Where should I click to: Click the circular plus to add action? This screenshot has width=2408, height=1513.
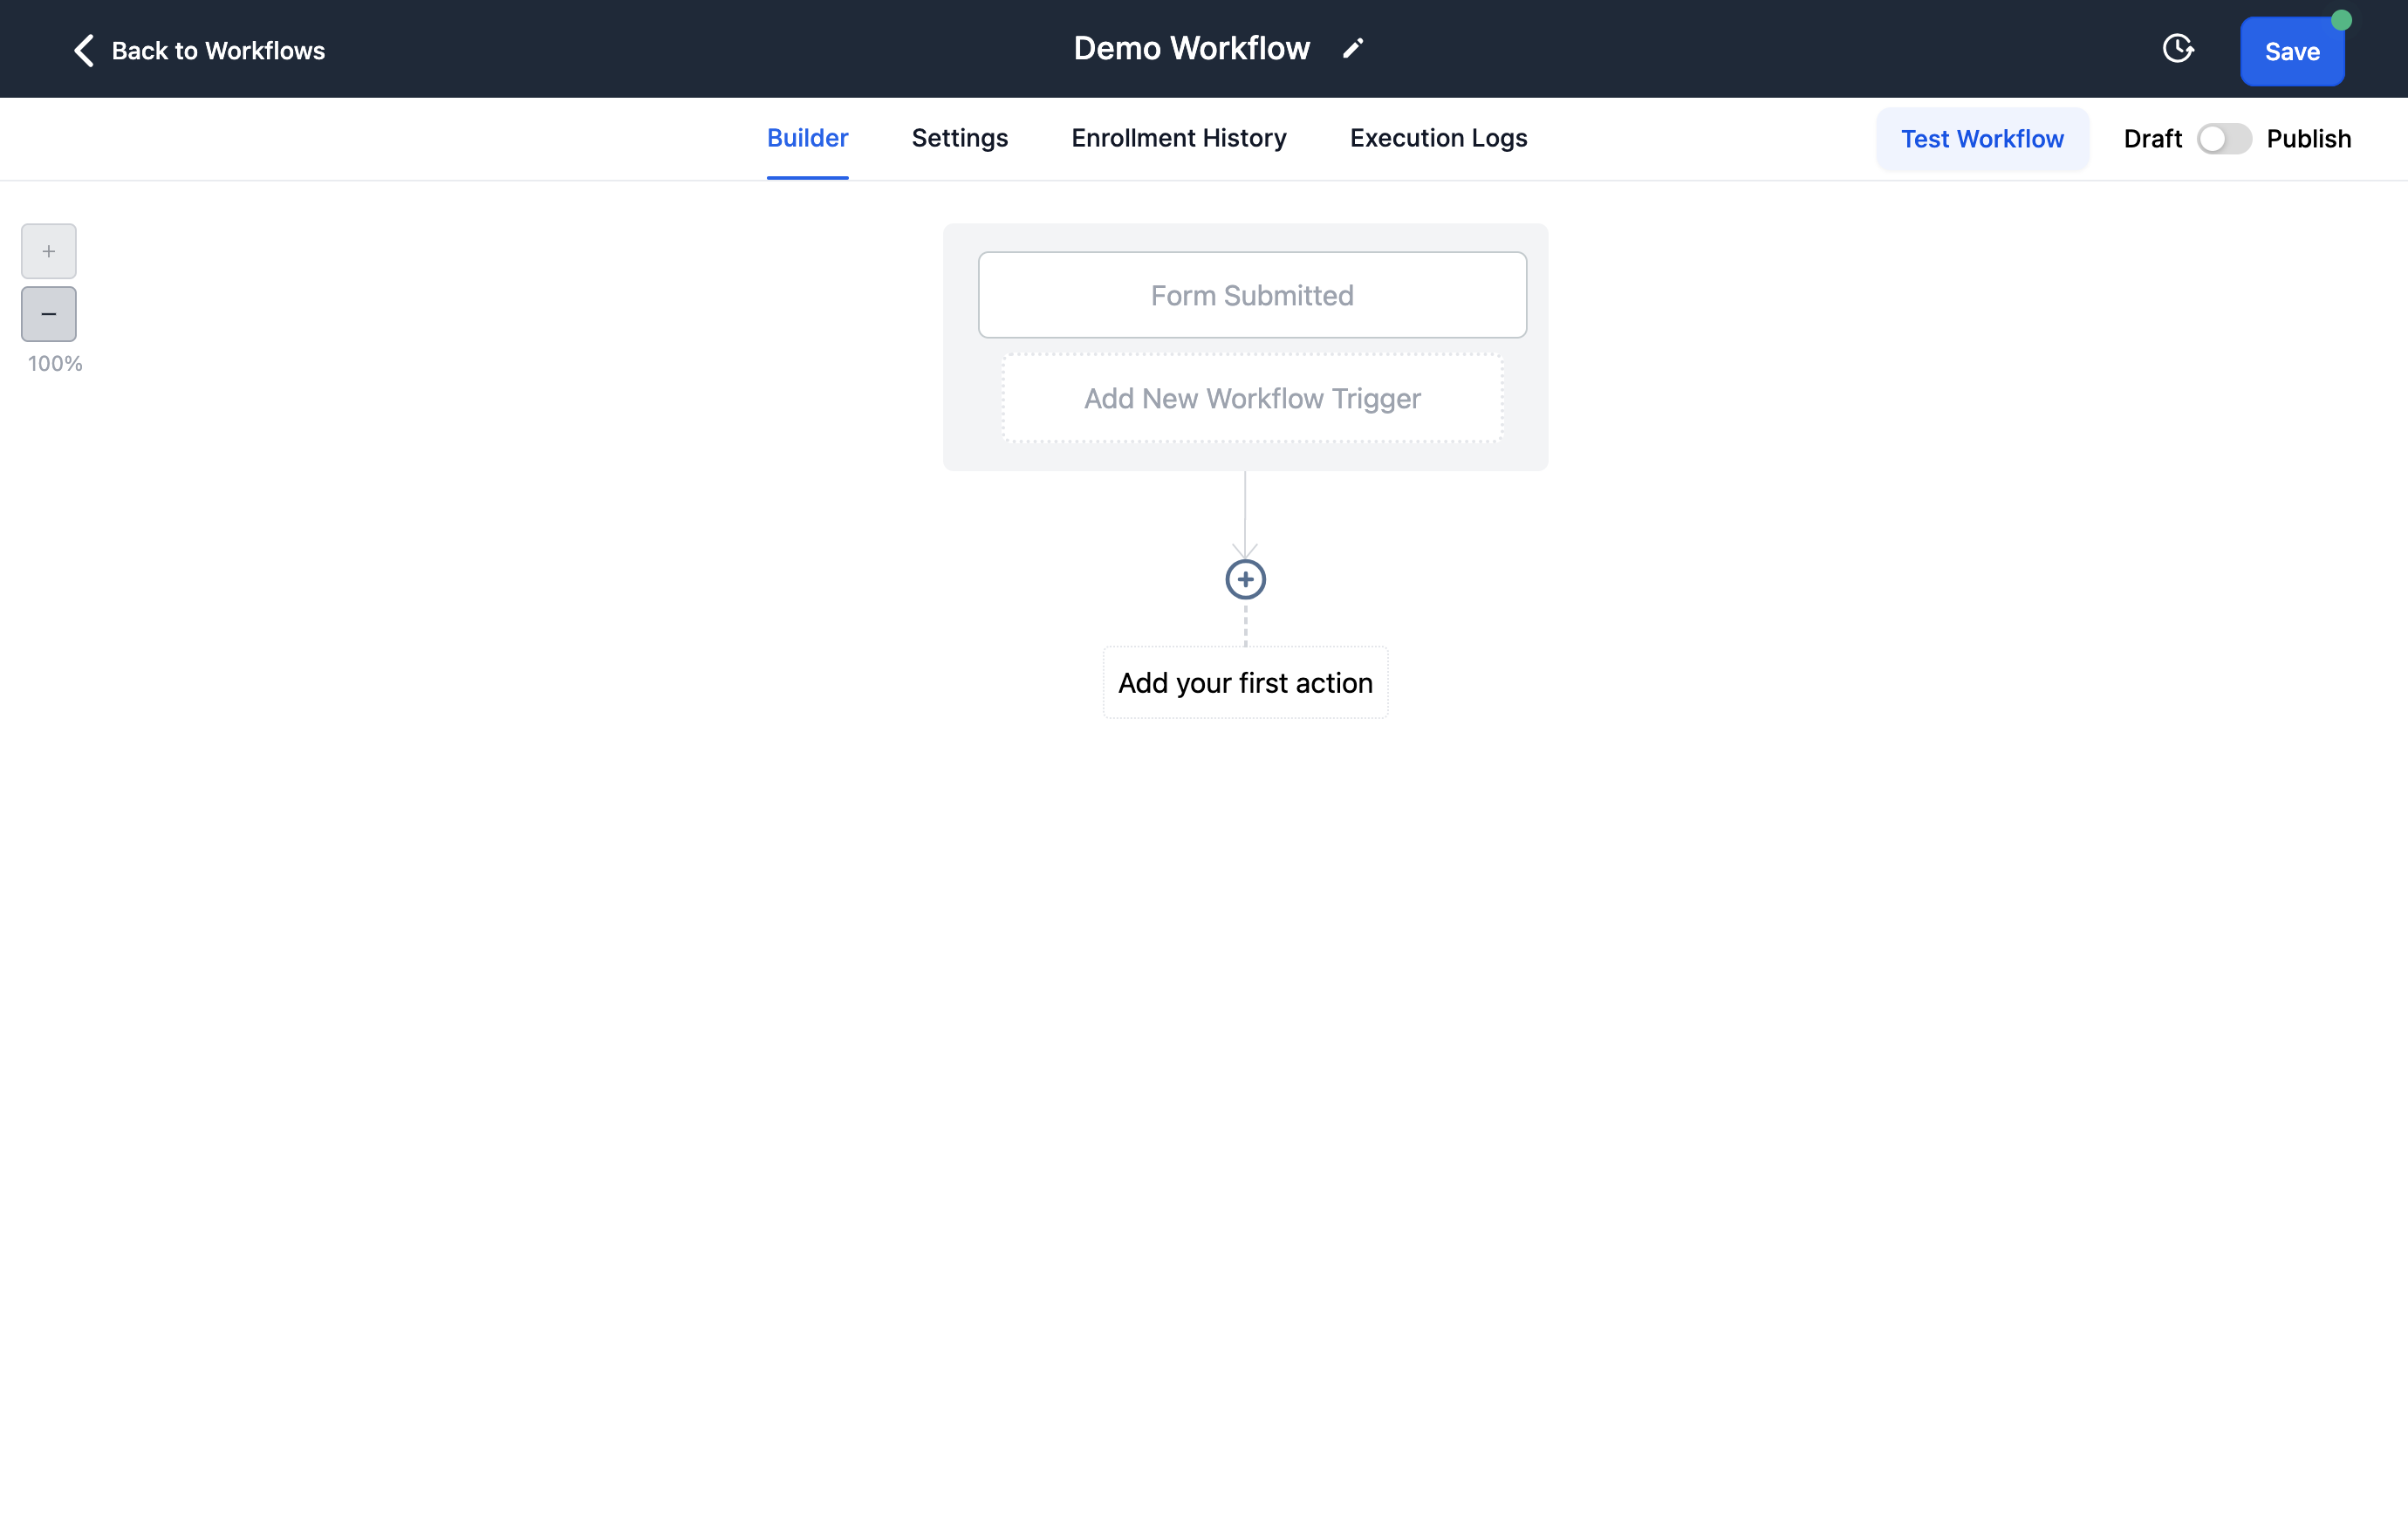pyautogui.click(x=1245, y=579)
